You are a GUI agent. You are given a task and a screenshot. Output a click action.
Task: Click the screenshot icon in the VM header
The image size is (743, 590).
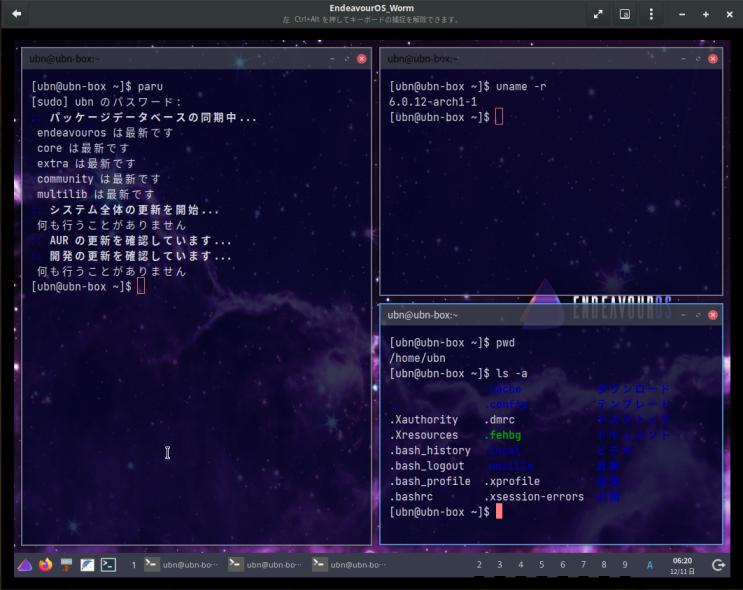(625, 14)
